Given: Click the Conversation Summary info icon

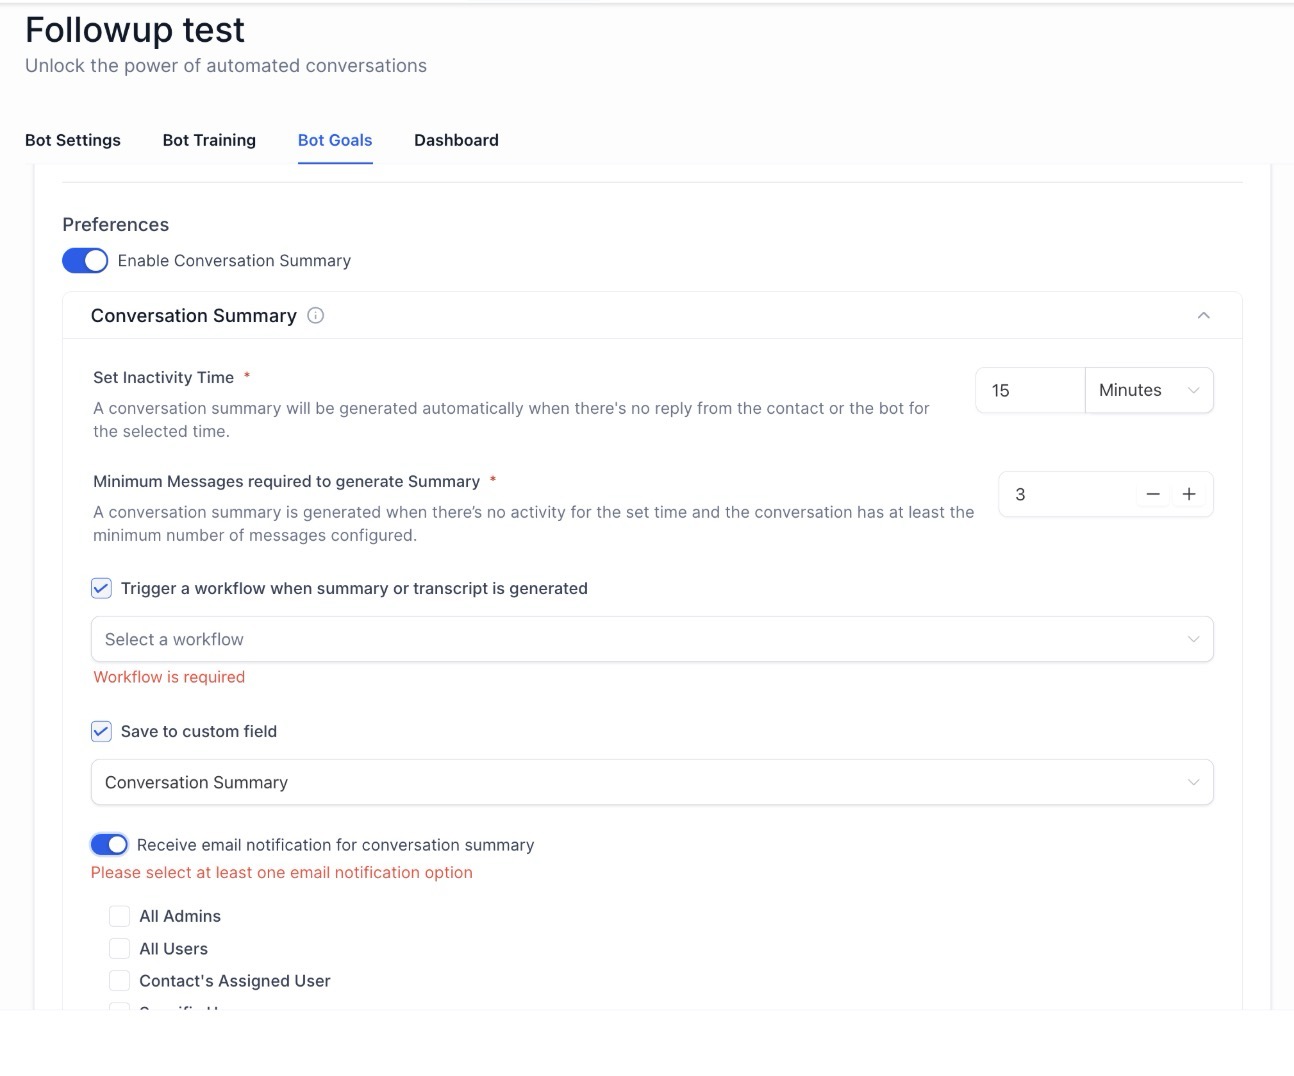Looking at the screenshot, I should tap(315, 316).
